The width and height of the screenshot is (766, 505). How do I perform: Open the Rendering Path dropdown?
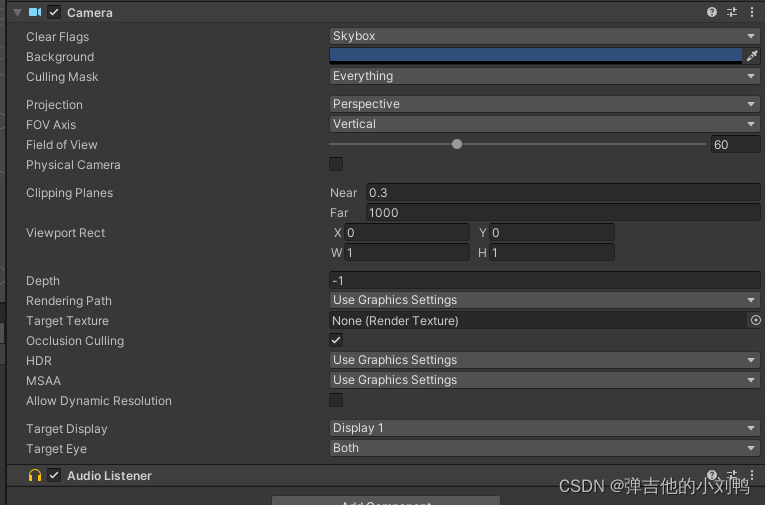coord(544,300)
